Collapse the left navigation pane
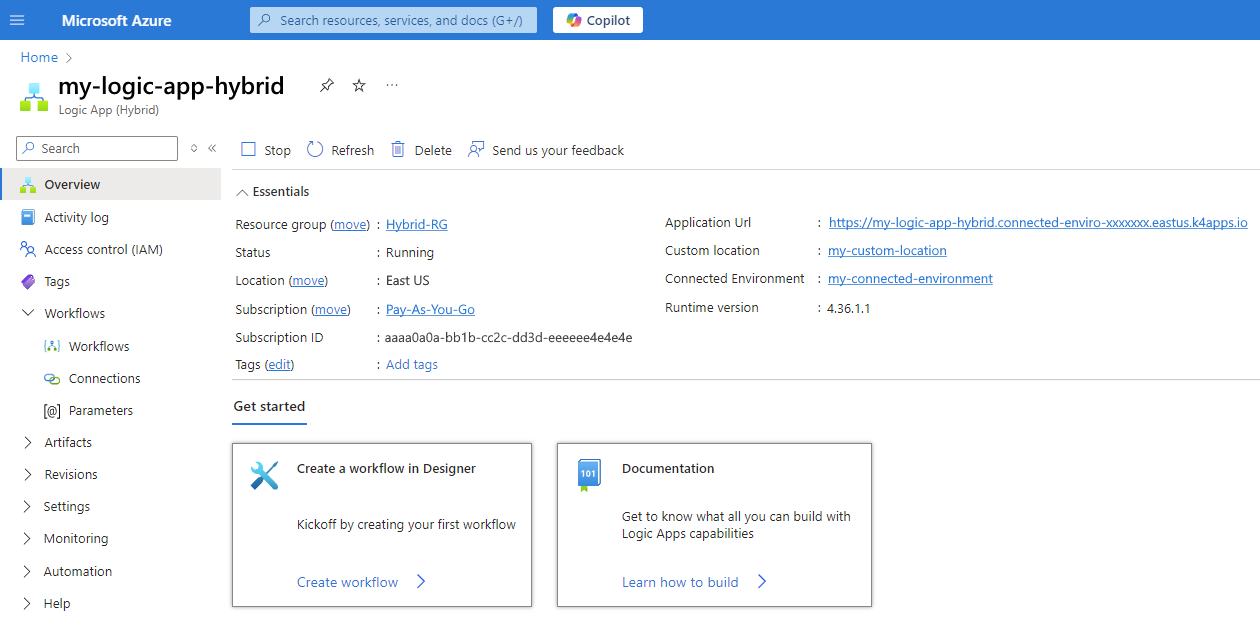This screenshot has width=1260, height=620. 211,148
